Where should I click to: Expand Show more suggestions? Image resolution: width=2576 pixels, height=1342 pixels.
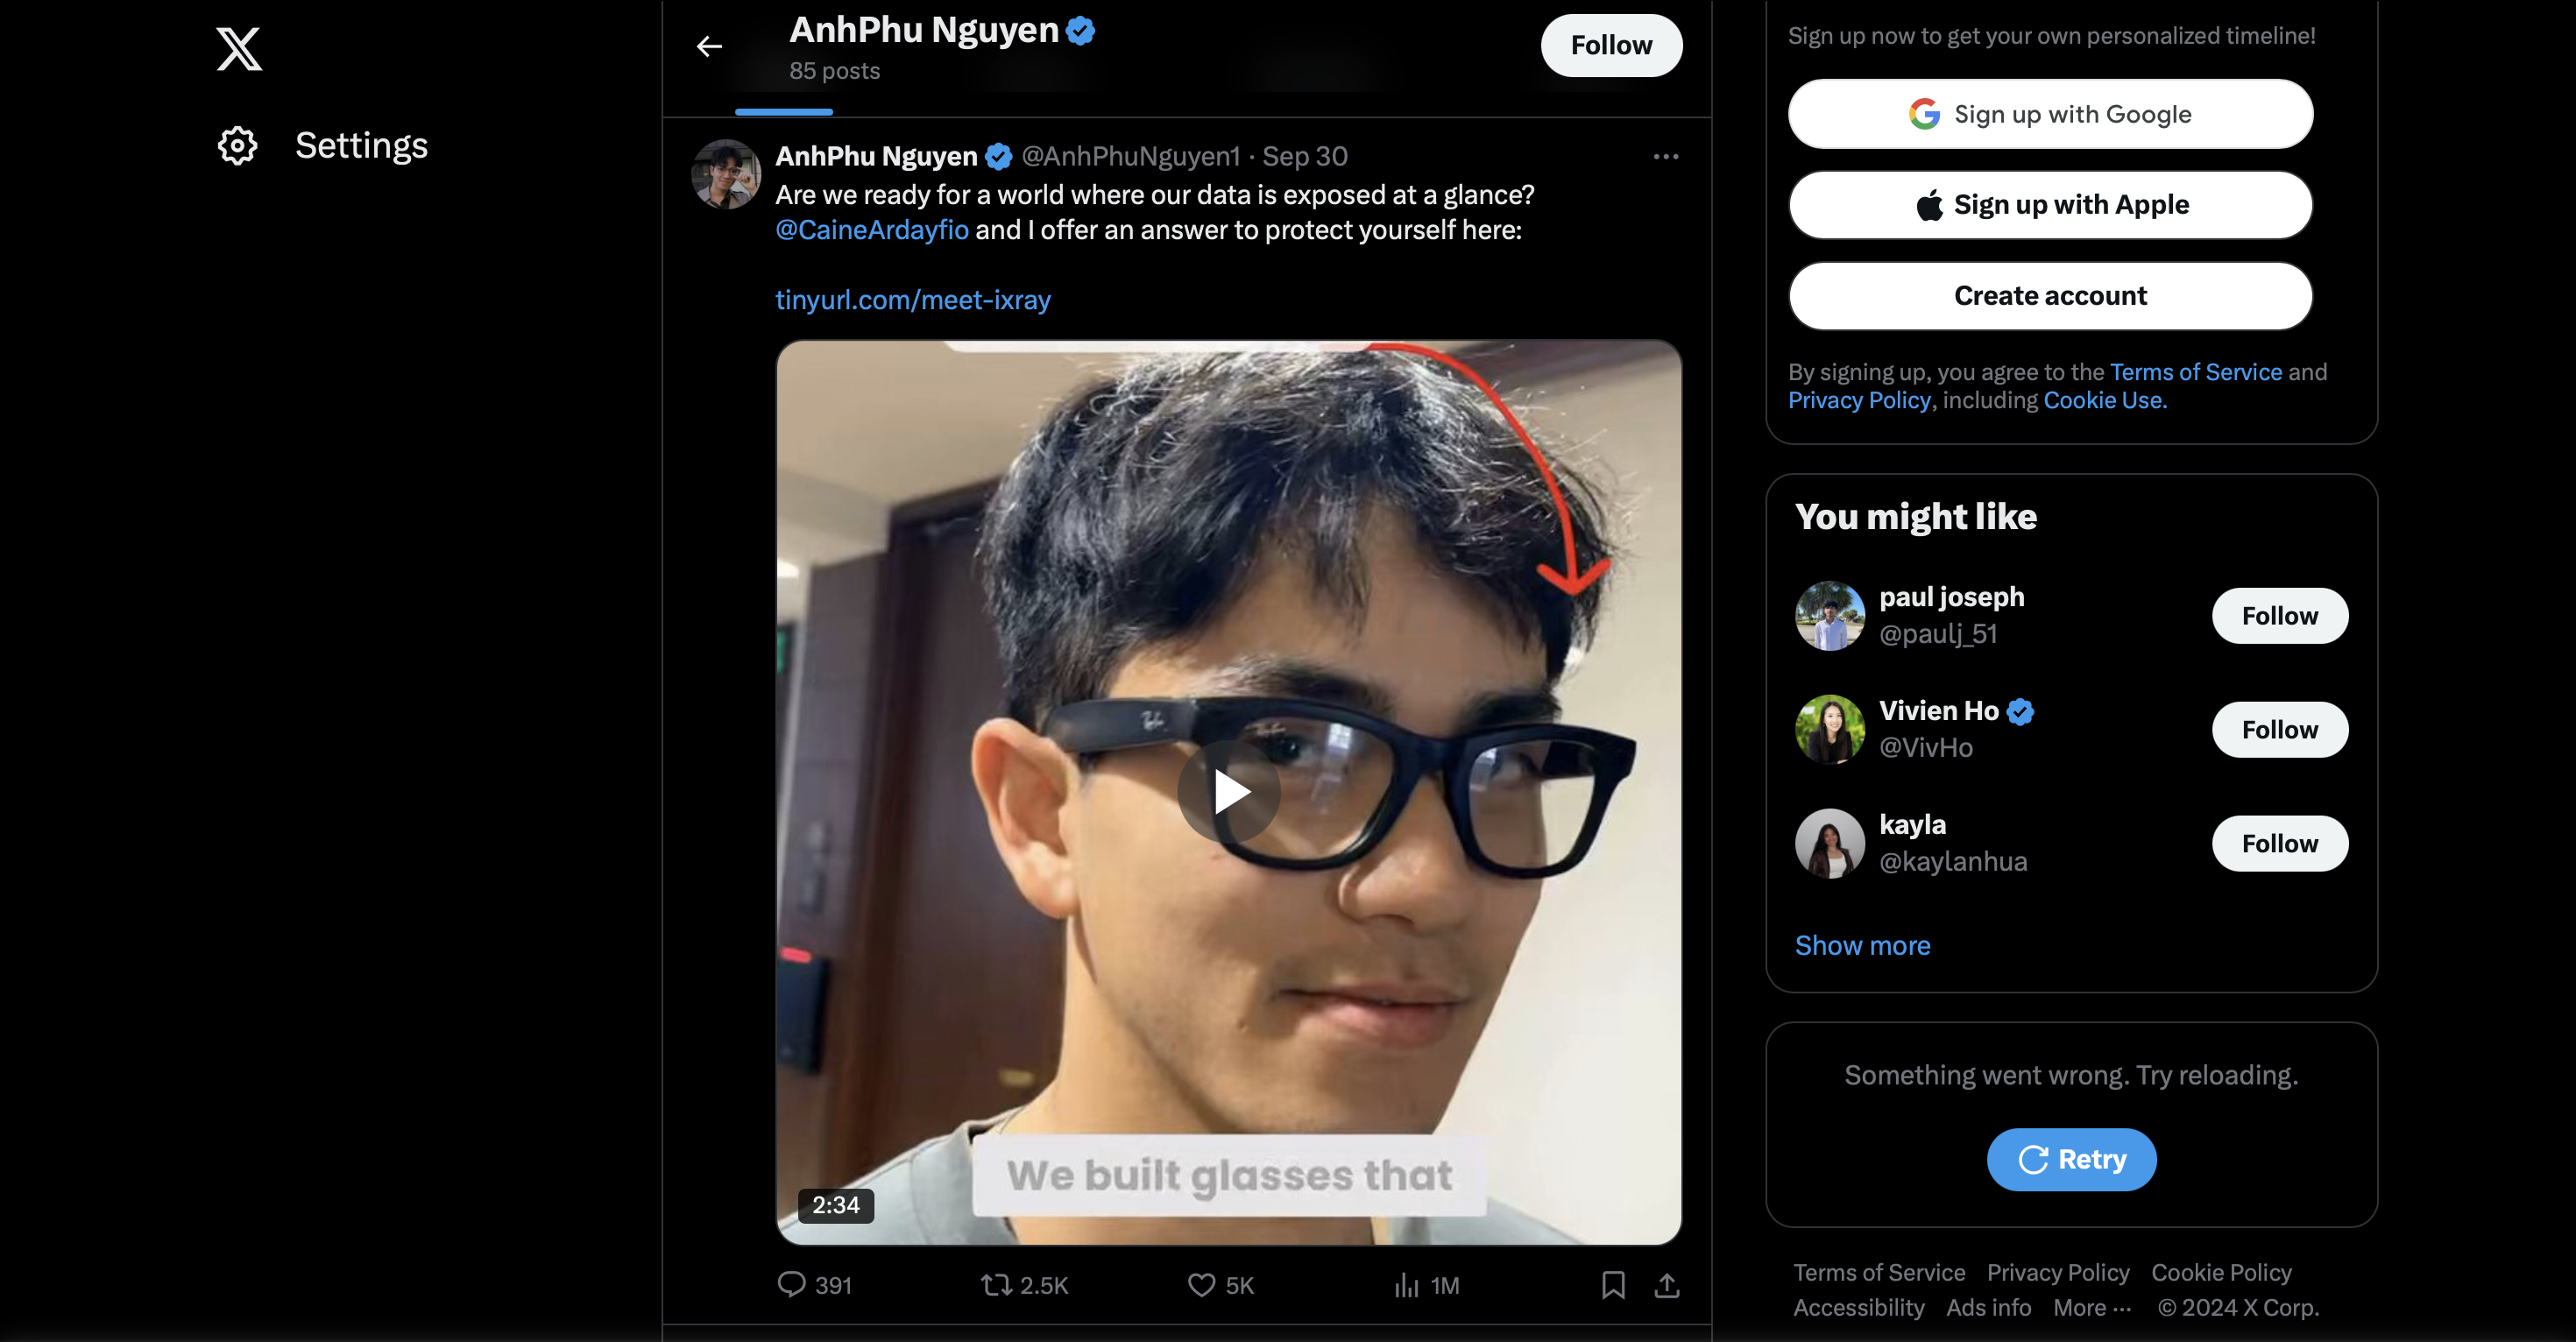click(x=1862, y=945)
